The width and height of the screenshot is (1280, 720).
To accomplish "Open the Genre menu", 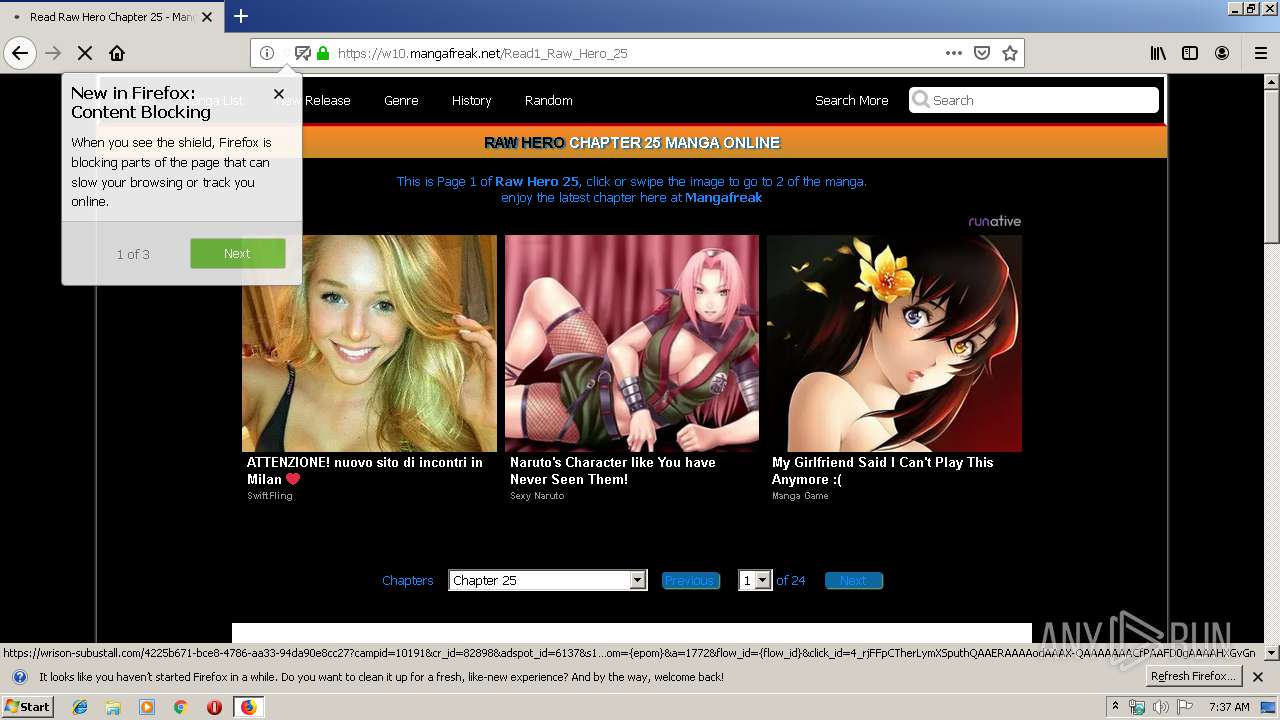I will tap(401, 100).
